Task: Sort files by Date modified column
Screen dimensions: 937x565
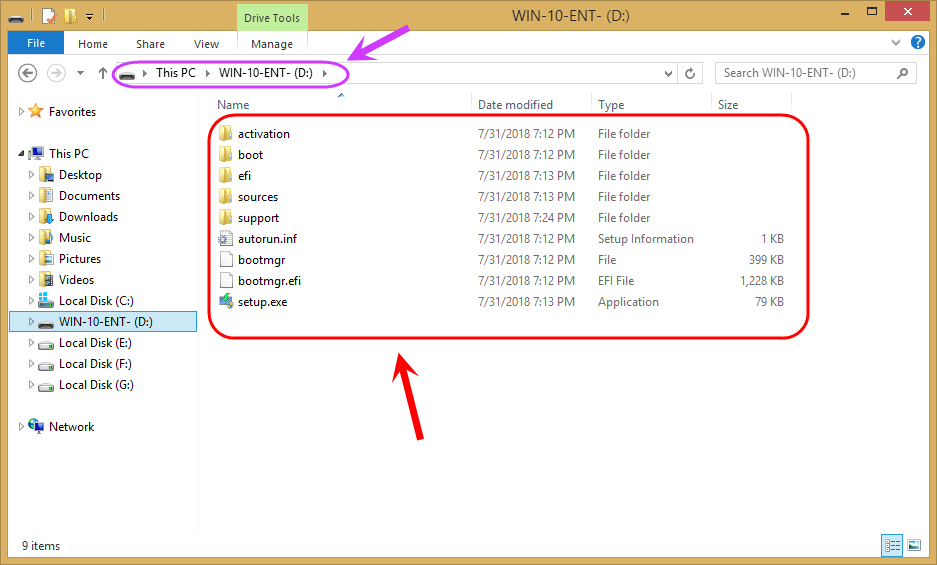Action: pos(515,105)
